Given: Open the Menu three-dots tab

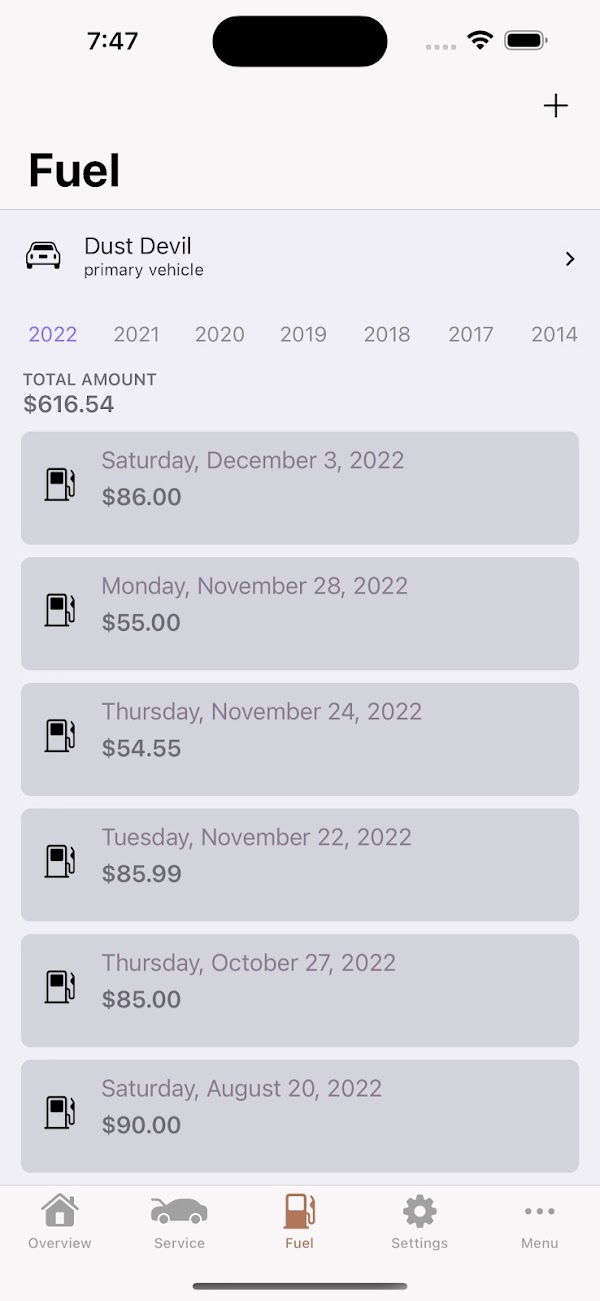Looking at the screenshot, I should pyautogui.click(x=539, y=1221).
